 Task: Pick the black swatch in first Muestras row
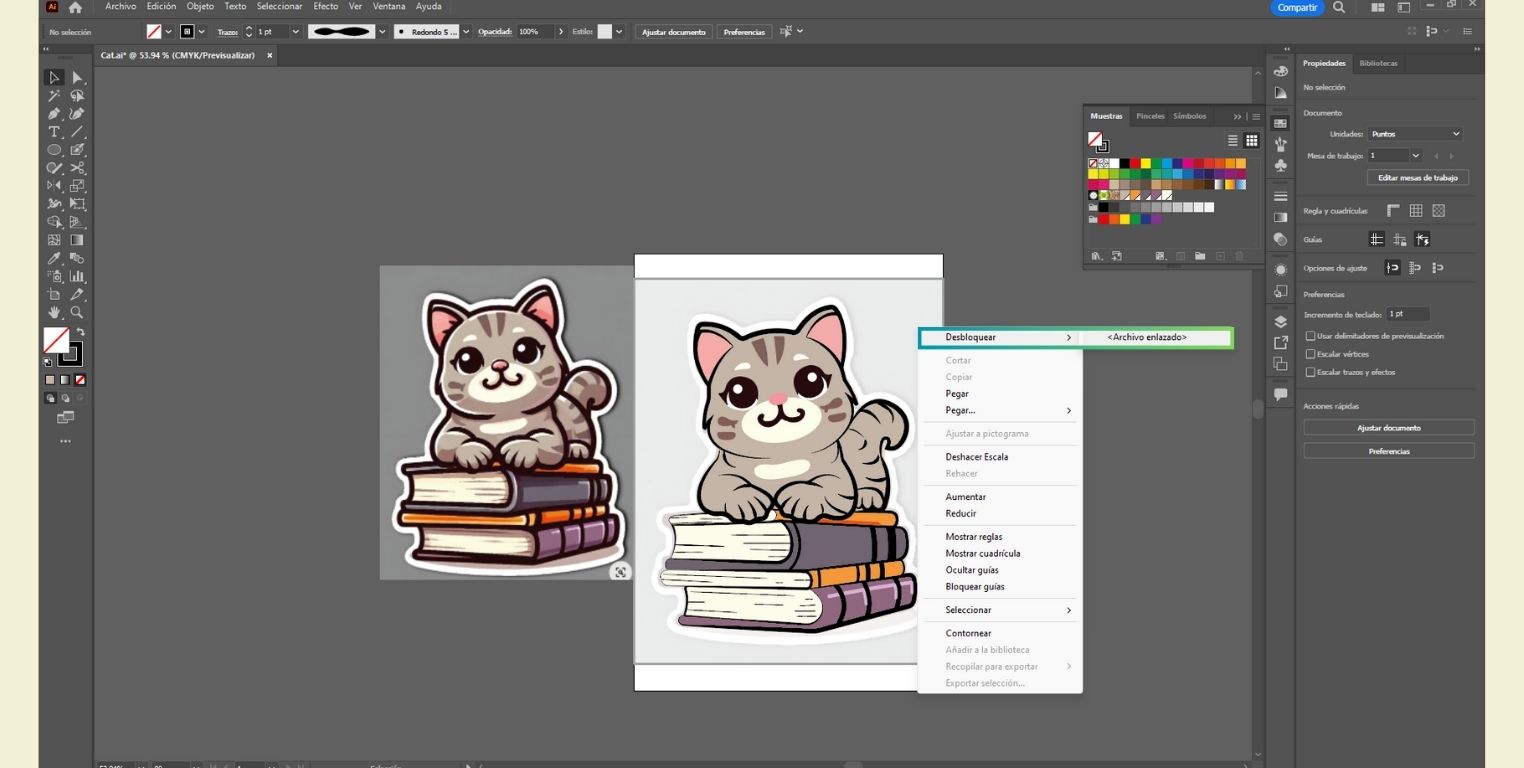coord(1124,163)
